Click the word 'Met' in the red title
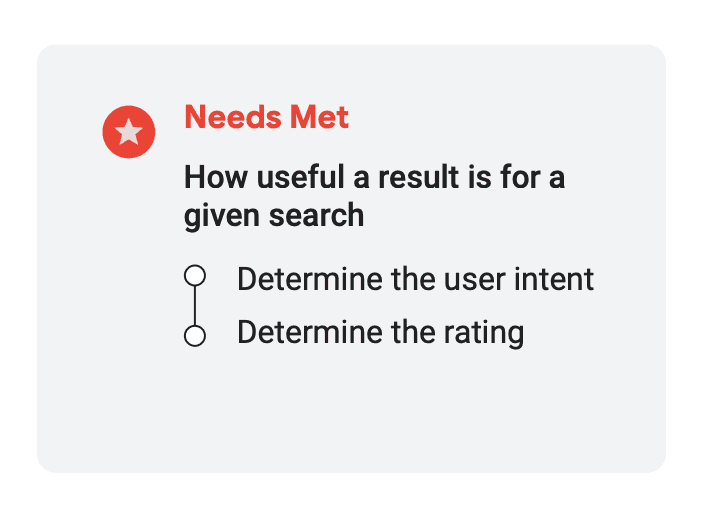 (319, 117)
